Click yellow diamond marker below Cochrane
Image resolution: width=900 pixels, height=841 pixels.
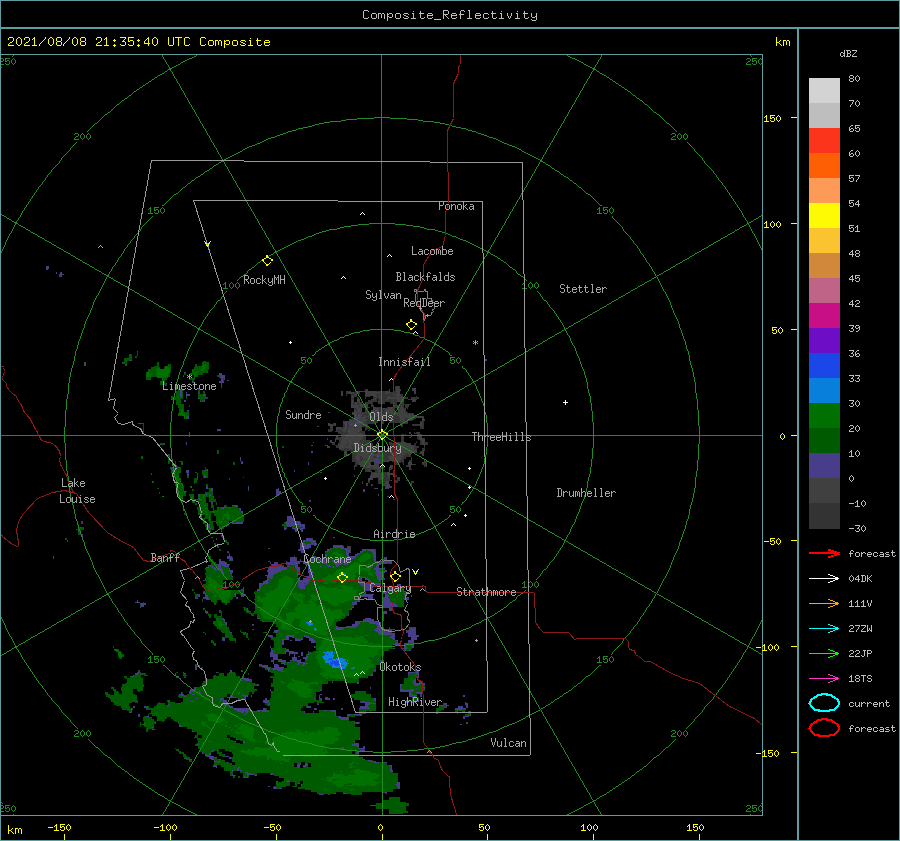tap(342, 578)
